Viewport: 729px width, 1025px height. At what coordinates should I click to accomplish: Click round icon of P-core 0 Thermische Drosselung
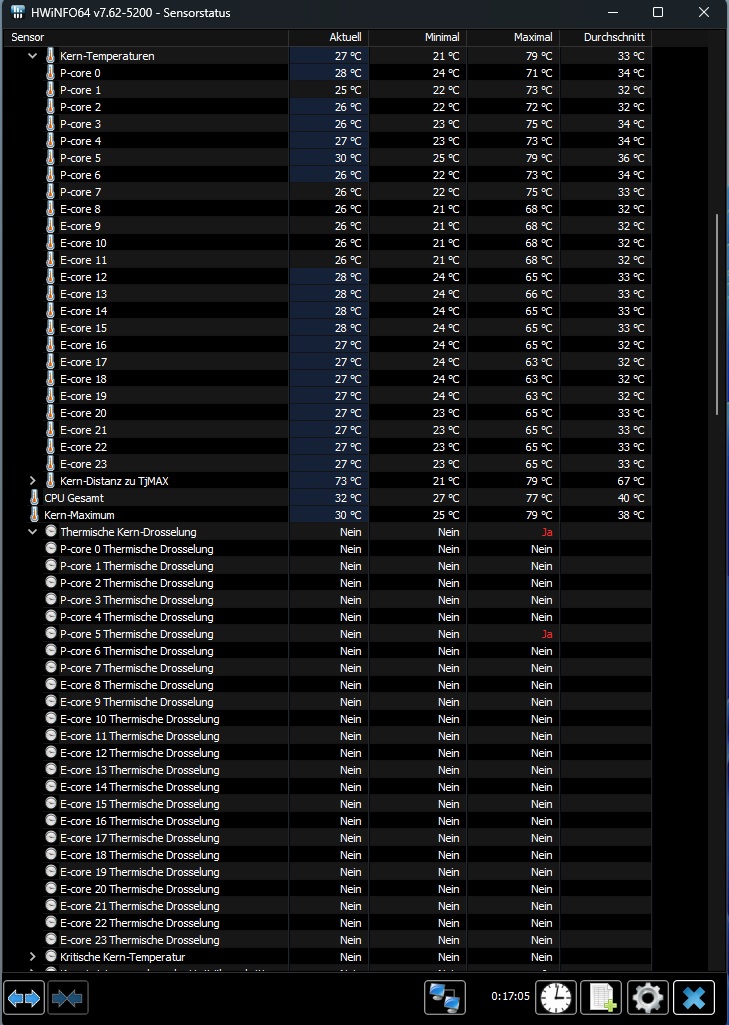[51, 548]
